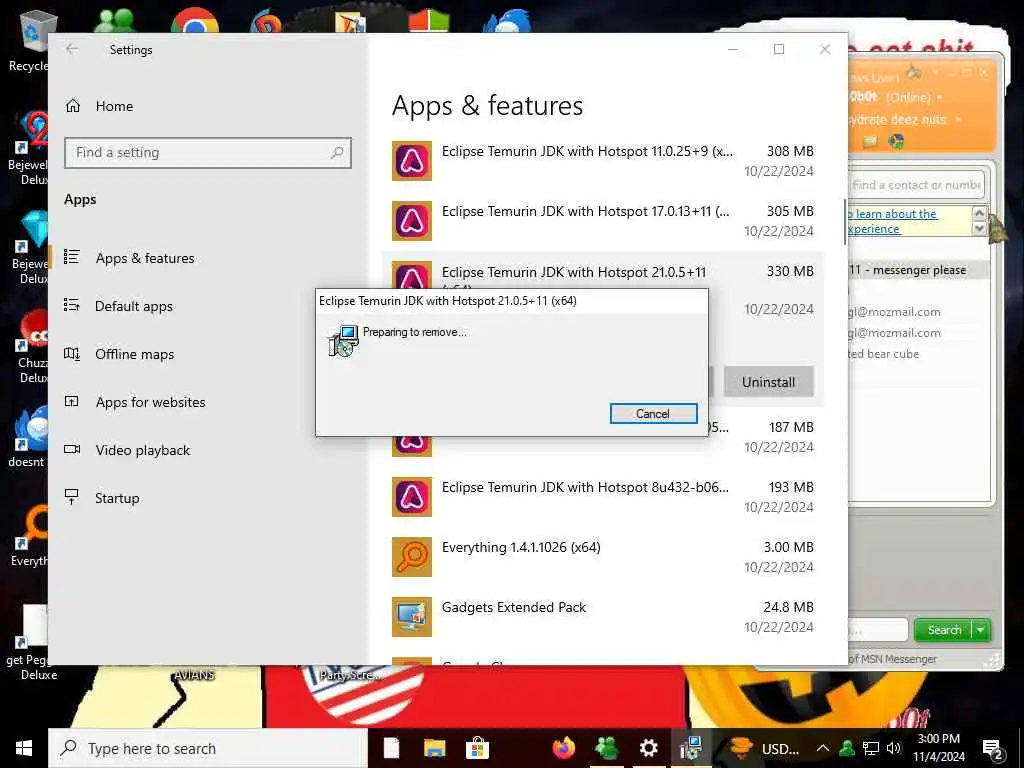Open the Online status dropdown in Messenger
Viewport: 1024px width, 768px height.
pyautogui.click(x=940, y=98)
